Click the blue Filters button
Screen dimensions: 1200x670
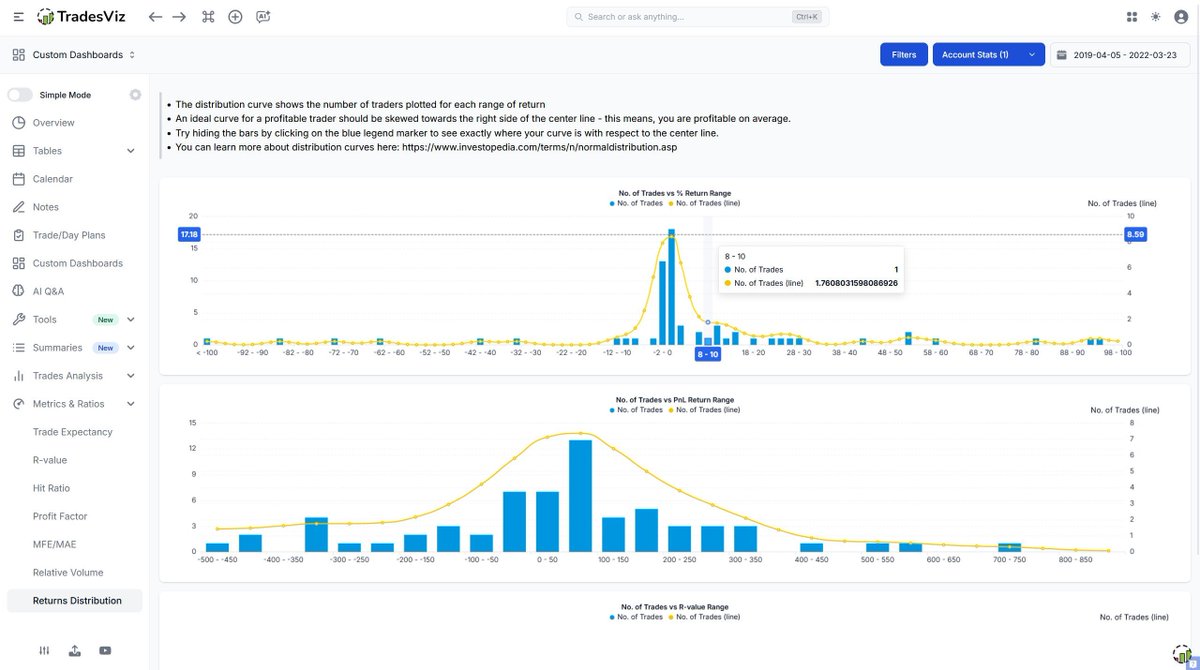pyautogui.click(x=903, y=55)
